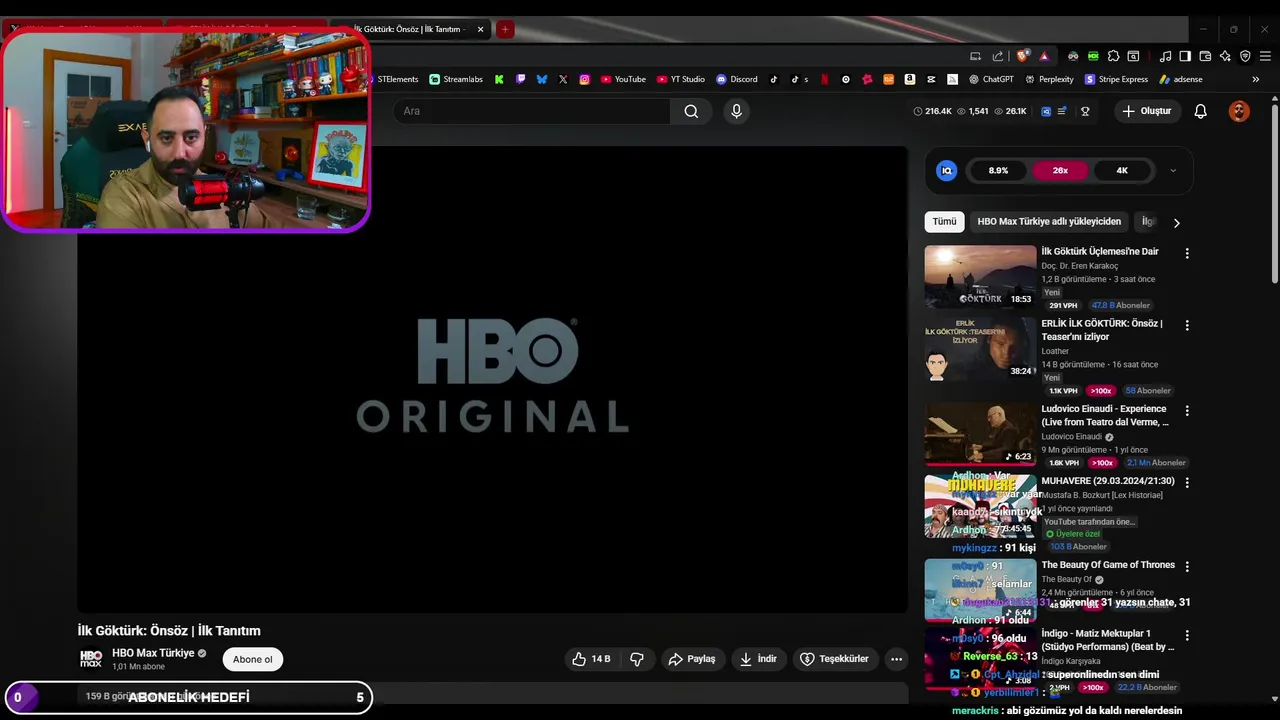Toggle the browser sidebar panel icon
This screenshot has width=1280, height=720.
click(1185, 56)
